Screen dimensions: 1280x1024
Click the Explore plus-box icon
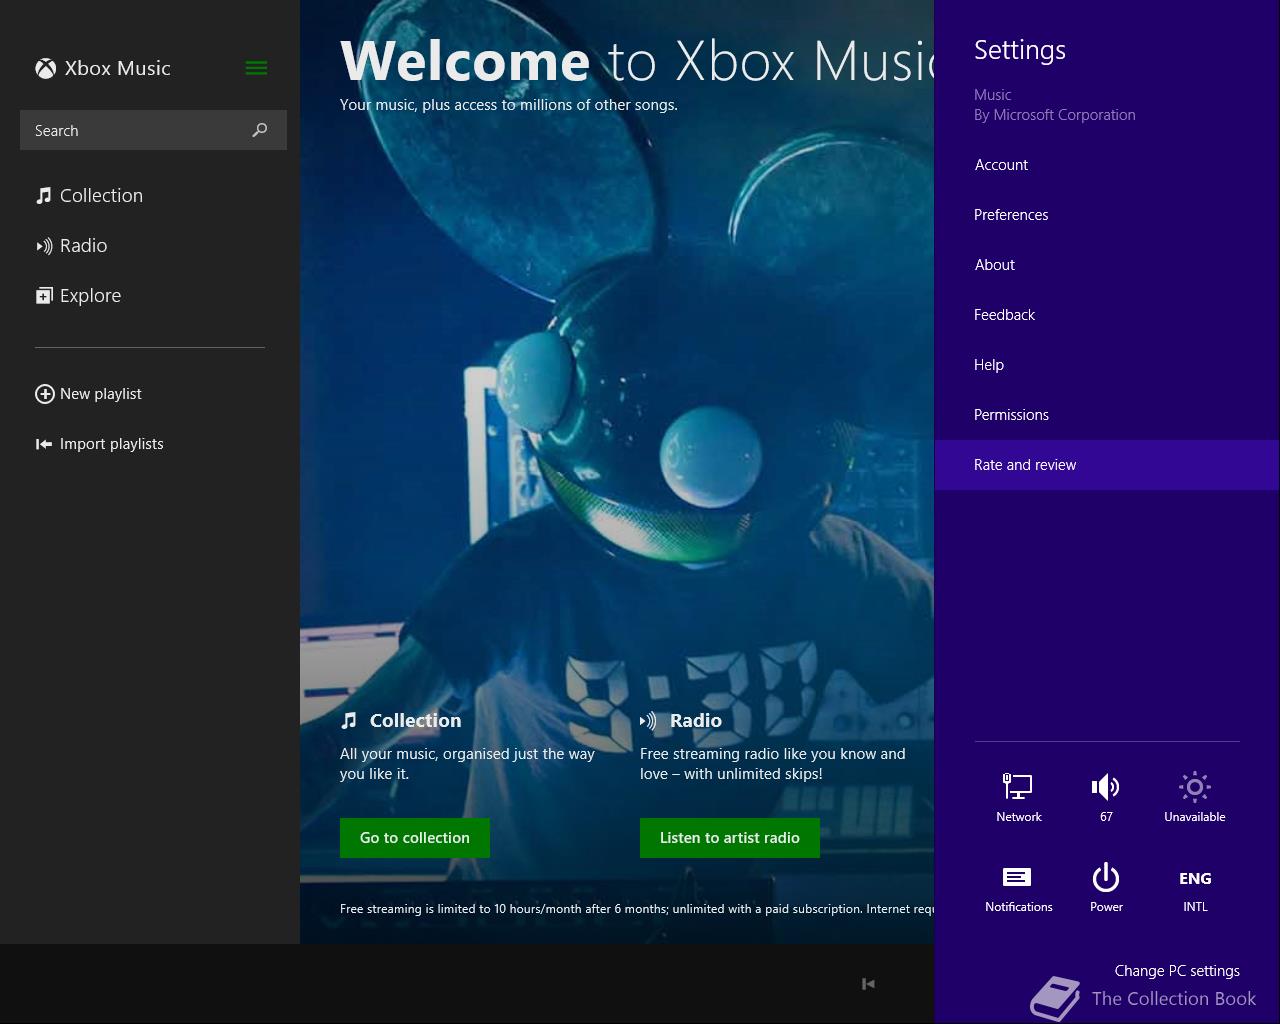(44, 295)
